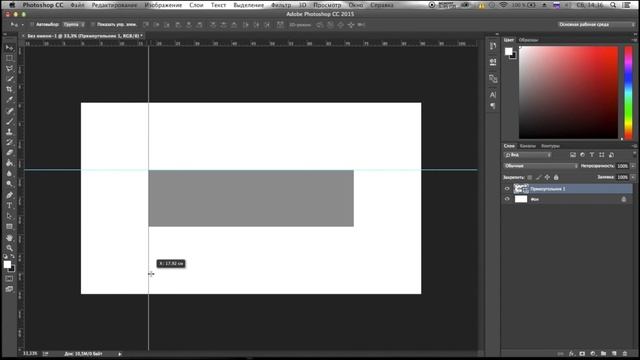Viewport: 640px width, 360px height.
Task: Open the Изображение menu
Action: tap(163, 5)
